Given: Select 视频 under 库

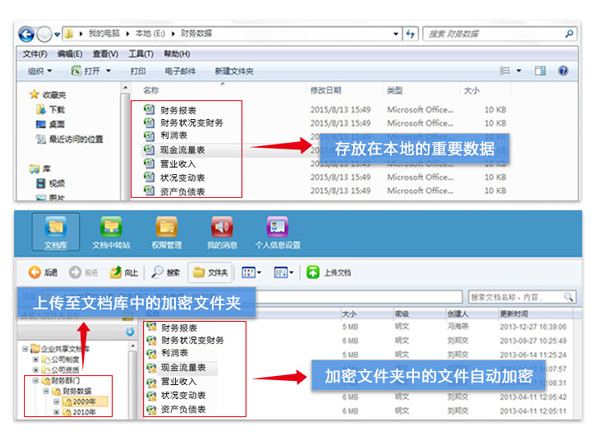Looking at the screenshot, I should pos(50,184).
